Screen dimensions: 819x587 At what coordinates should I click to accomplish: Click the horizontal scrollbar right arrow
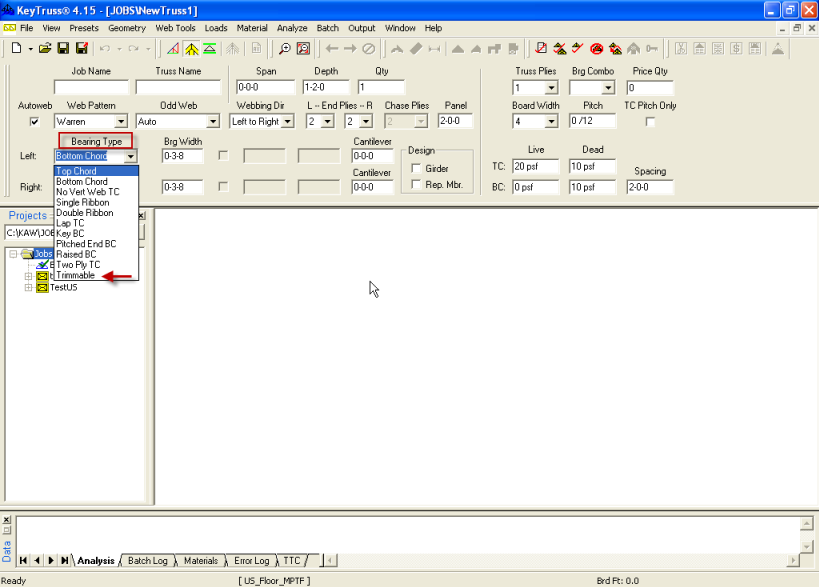793,560
